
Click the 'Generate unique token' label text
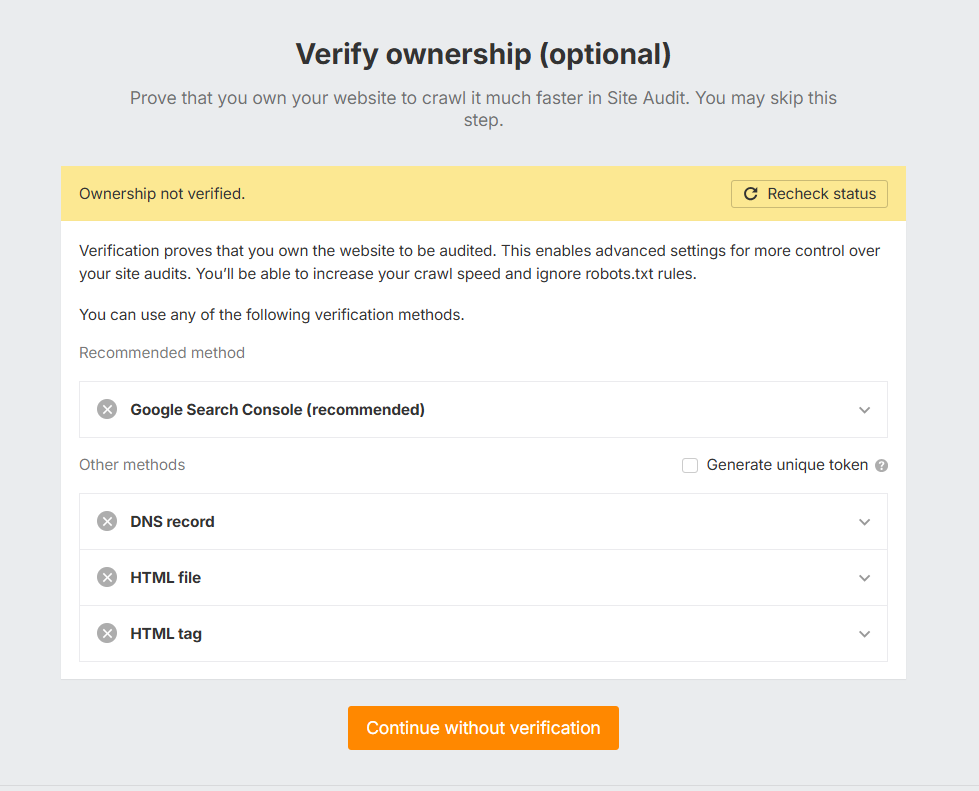787,465
